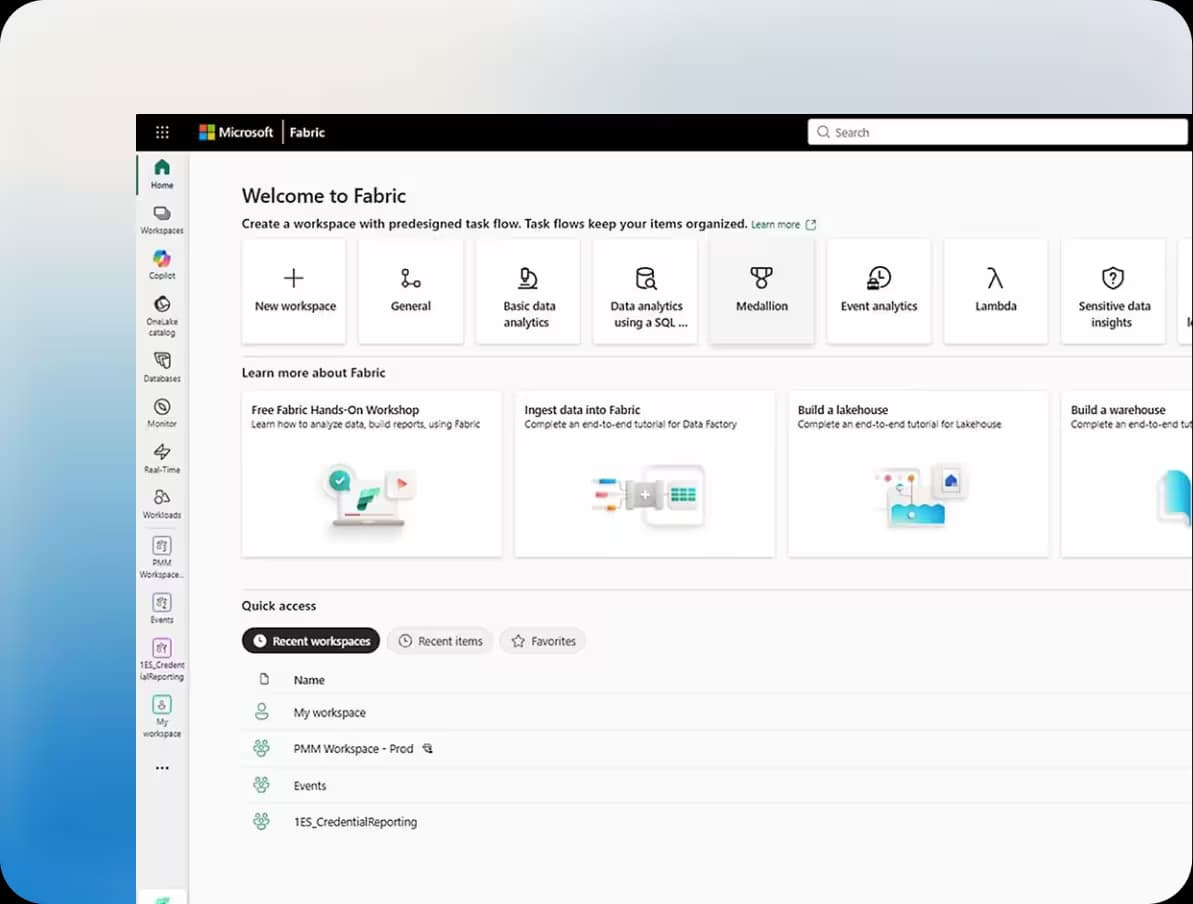Click the Microsoft logo
Image resolution: width=1193 pixels, height=904 pixels.
pos(235,132)
